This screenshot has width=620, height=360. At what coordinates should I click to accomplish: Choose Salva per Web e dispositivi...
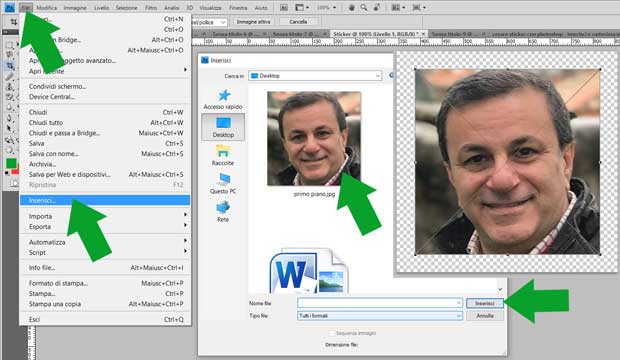(105, 174)
